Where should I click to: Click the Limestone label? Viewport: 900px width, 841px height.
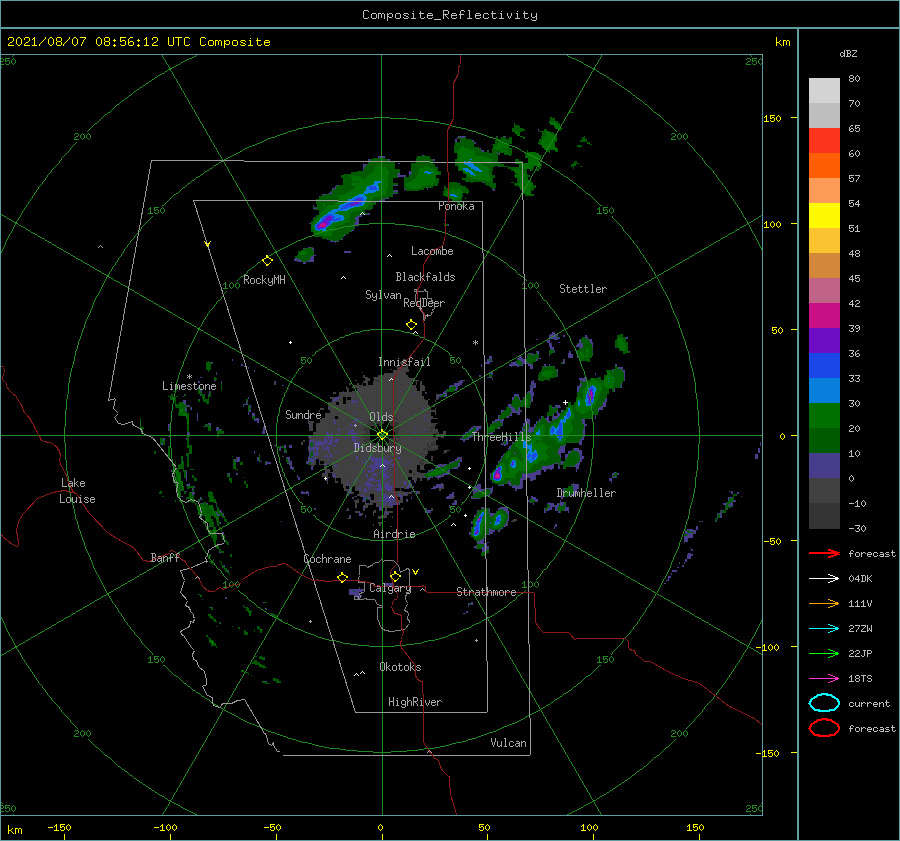[x=189, y=386]
